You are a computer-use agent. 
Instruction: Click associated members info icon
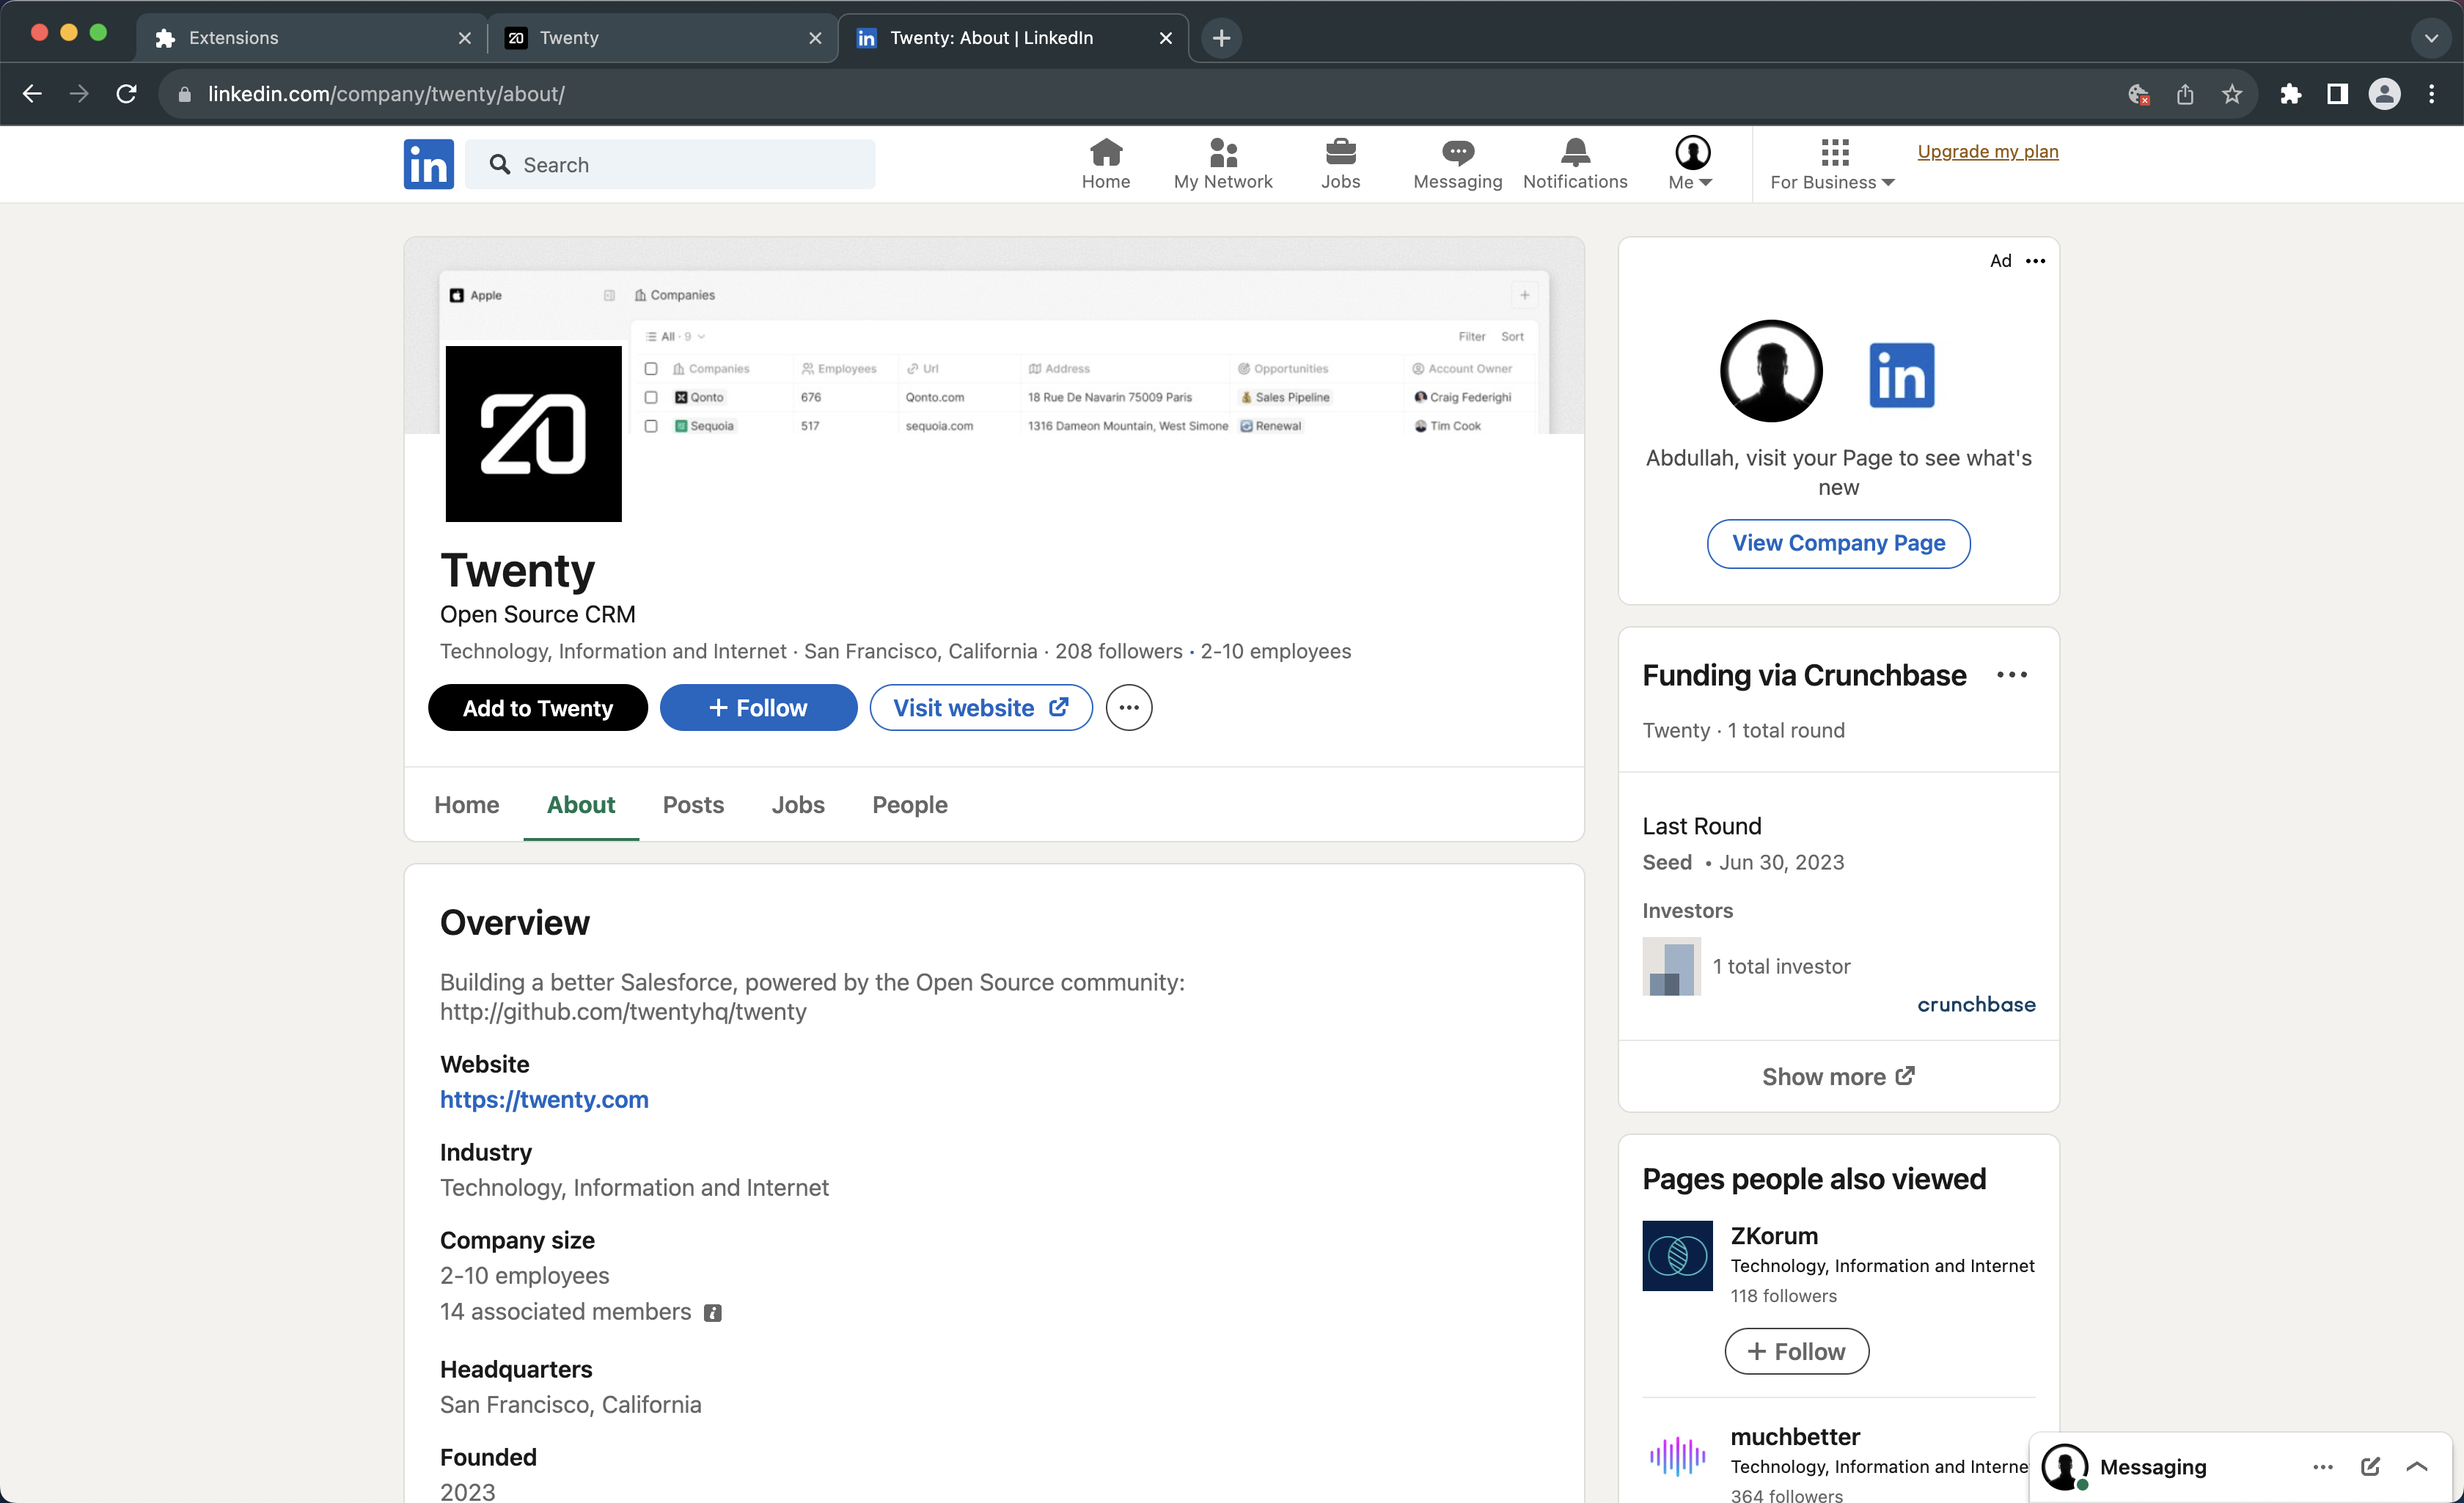coord(712,1312)
